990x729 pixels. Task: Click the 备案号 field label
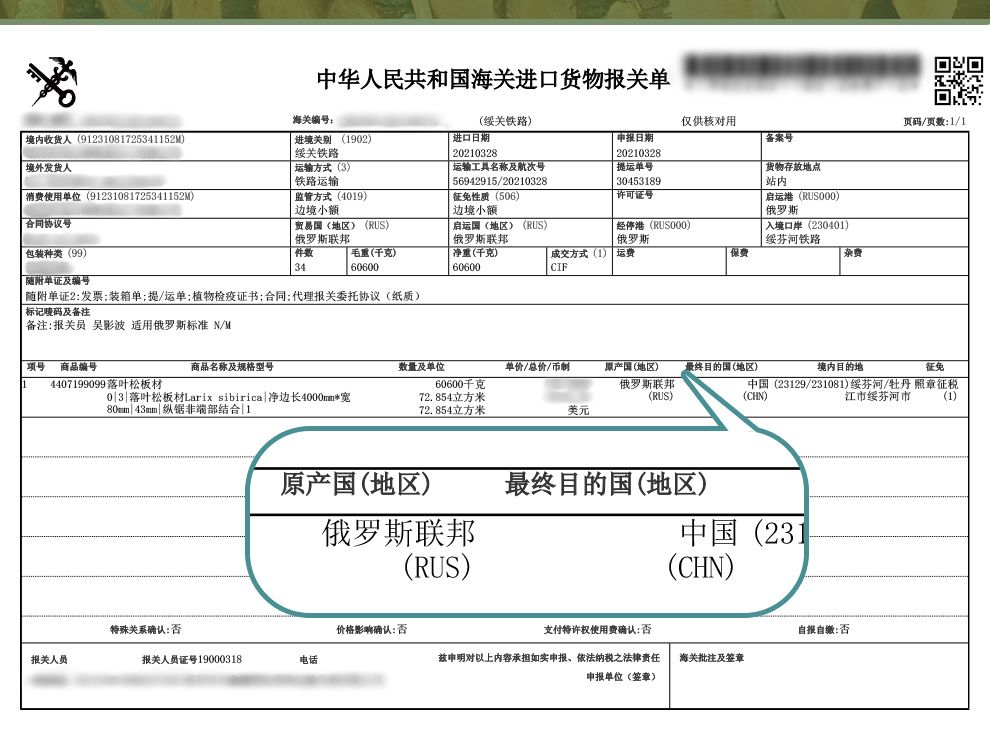[779, 138]
